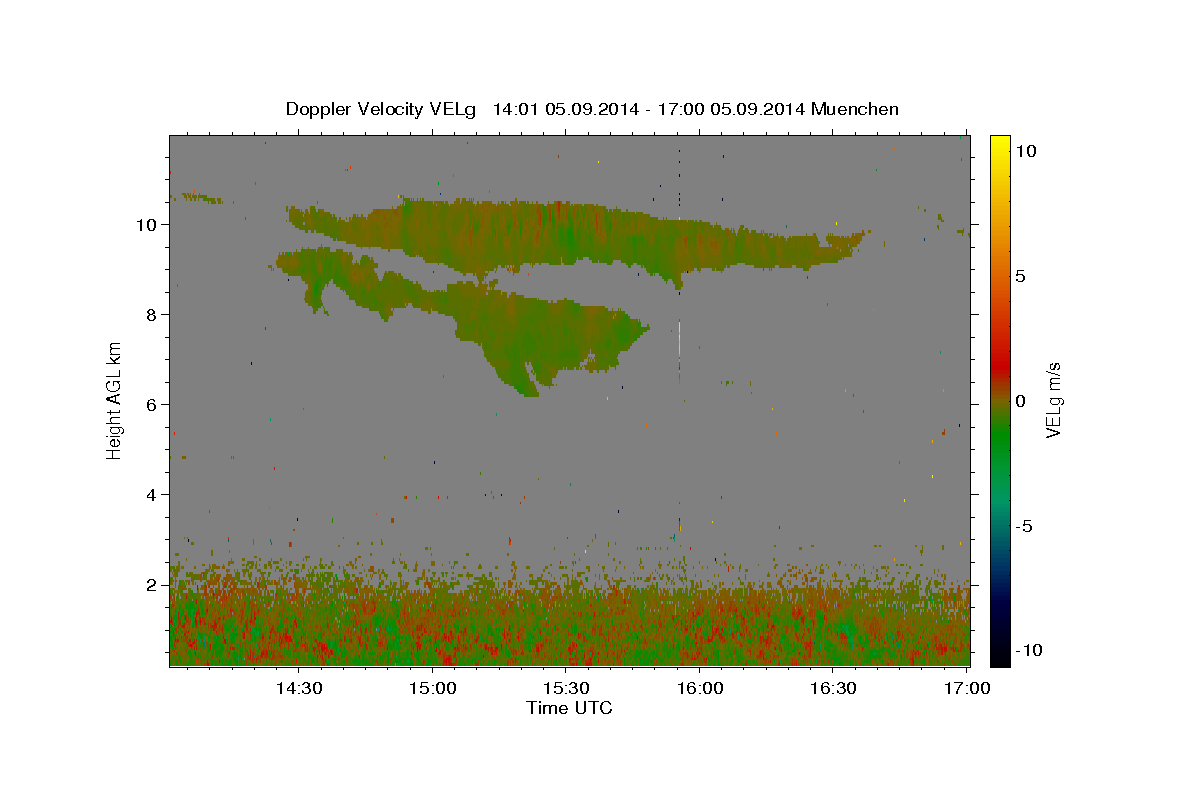Click 'Muenchen' in the plot title

coord(855,109)
